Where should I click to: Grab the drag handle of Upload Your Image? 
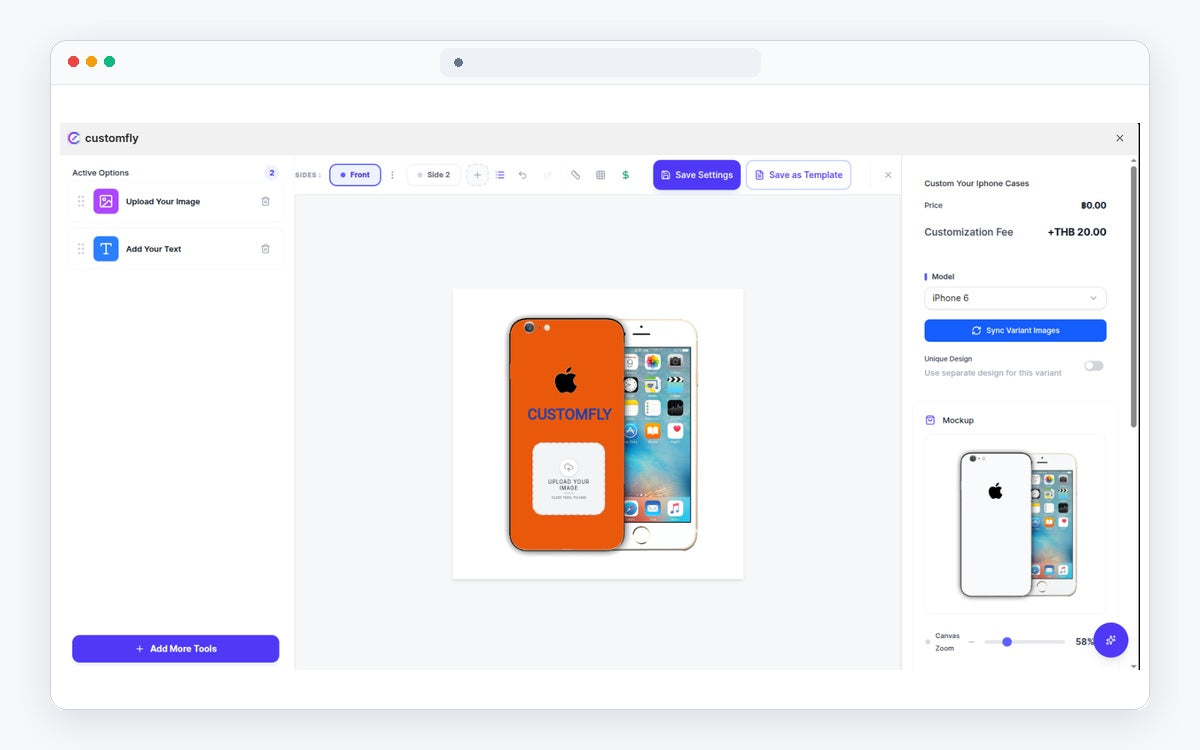81,201
